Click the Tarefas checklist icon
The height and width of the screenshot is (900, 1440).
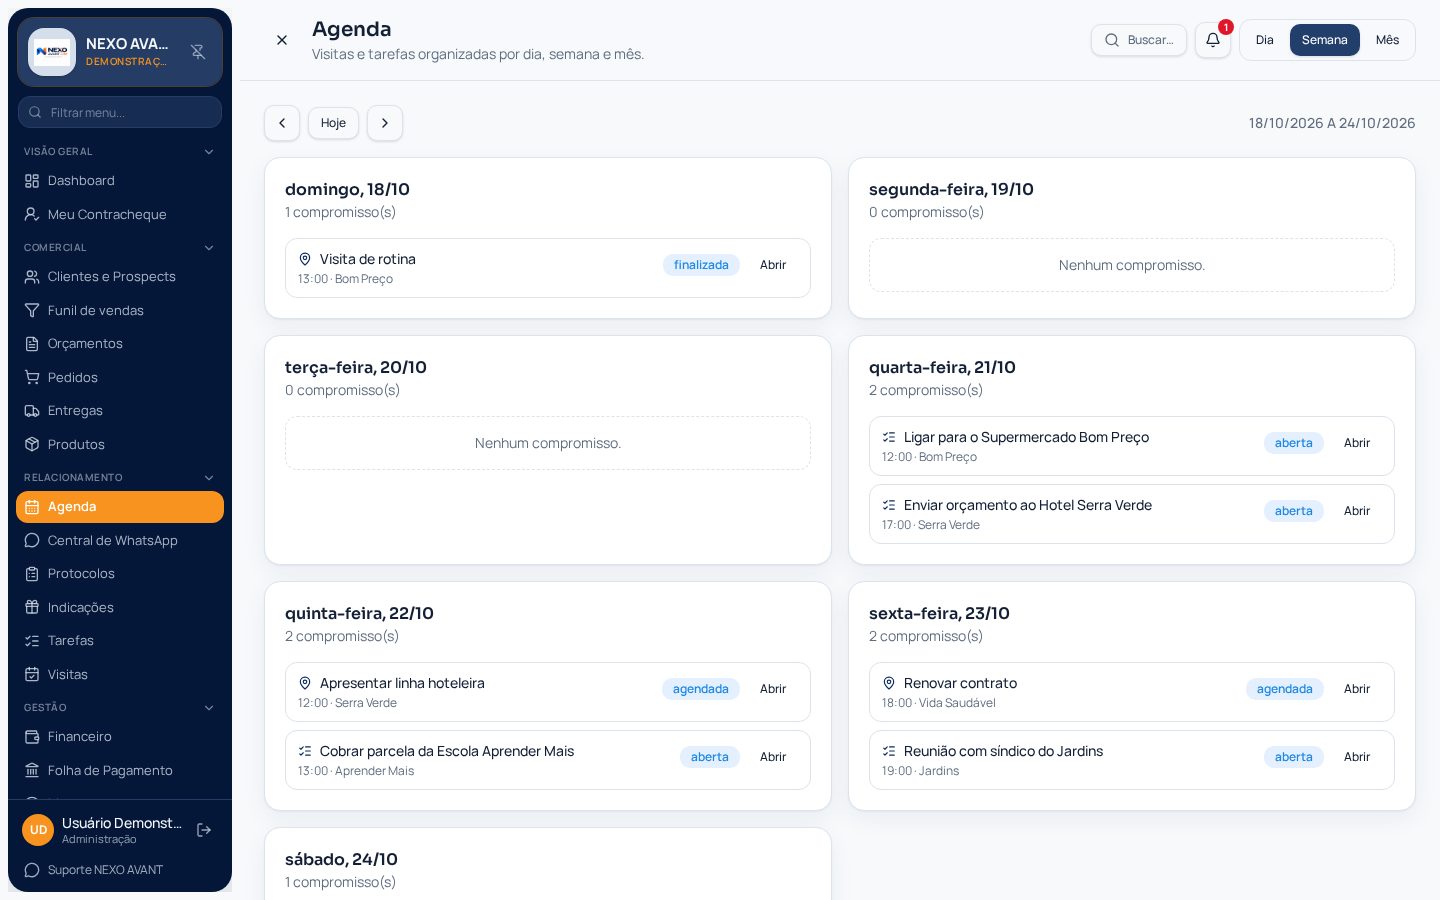coord(32,641)
